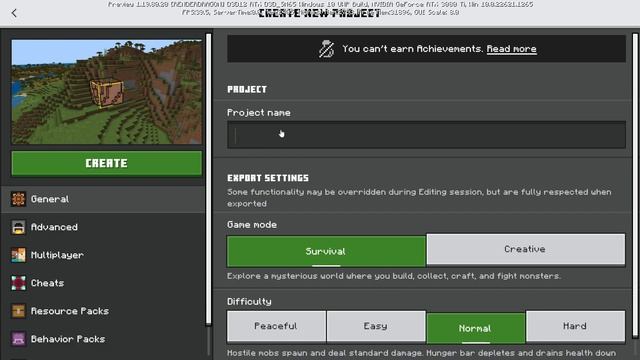
Task: Click the Create New Project title
Action: click(320, 13)
